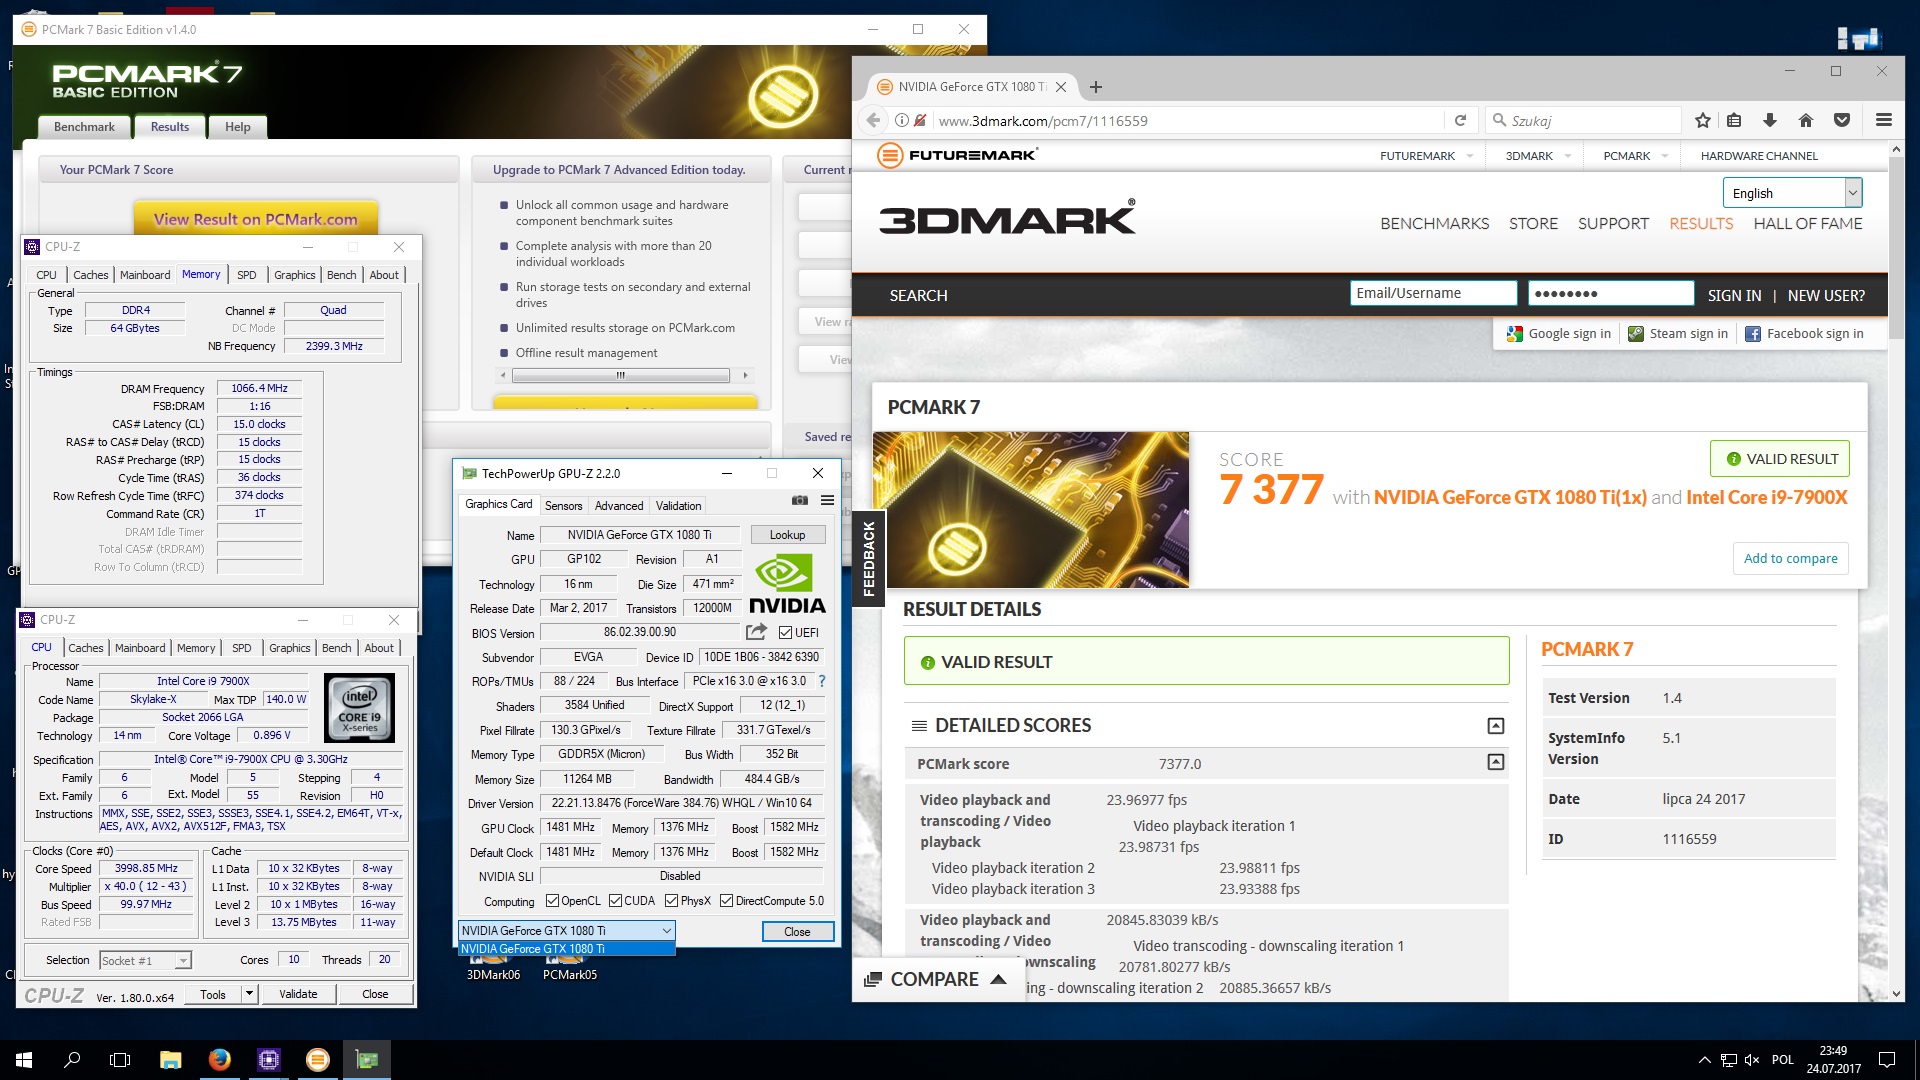Switch to Firefox in the taskbar
This screenshot has height=1080, width=1920.
pyautogui.click(x=219, y=1059)
